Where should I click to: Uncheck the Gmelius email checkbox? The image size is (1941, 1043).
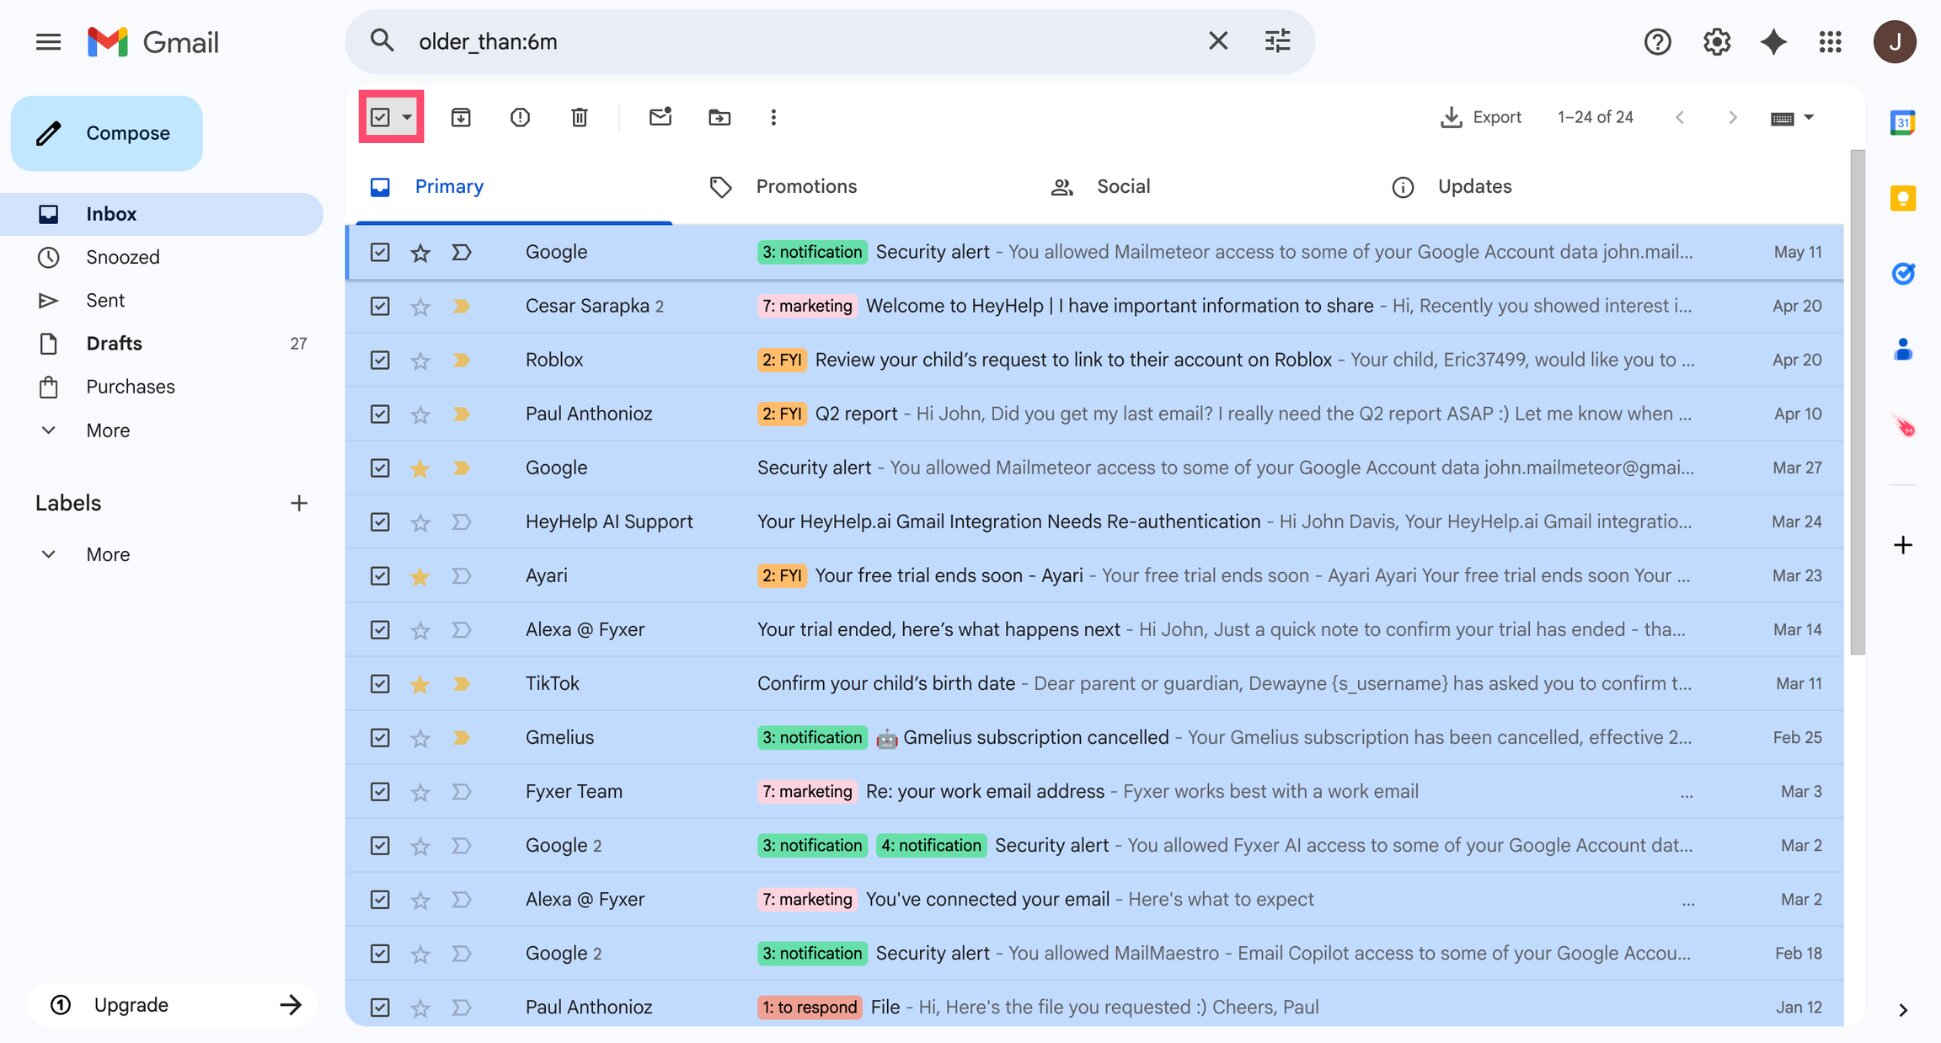380,738
